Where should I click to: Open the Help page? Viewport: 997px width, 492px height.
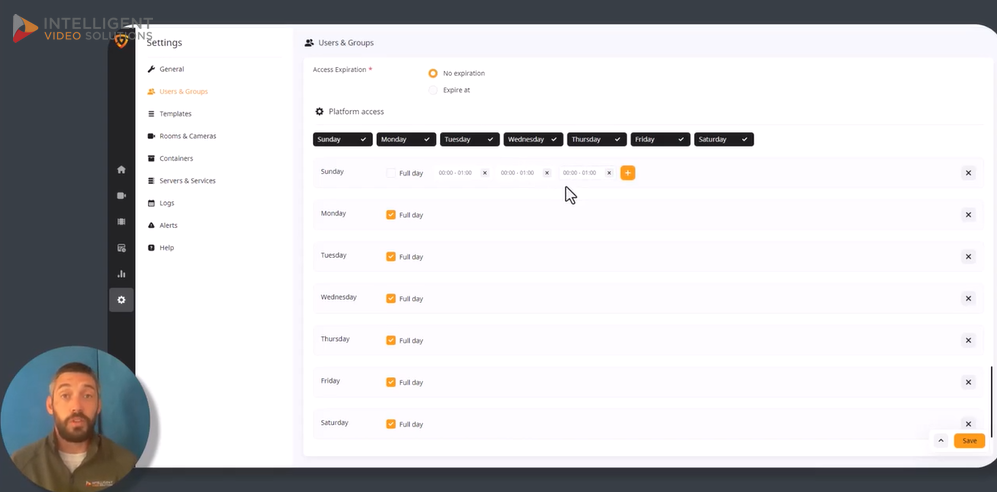(167, 247)
